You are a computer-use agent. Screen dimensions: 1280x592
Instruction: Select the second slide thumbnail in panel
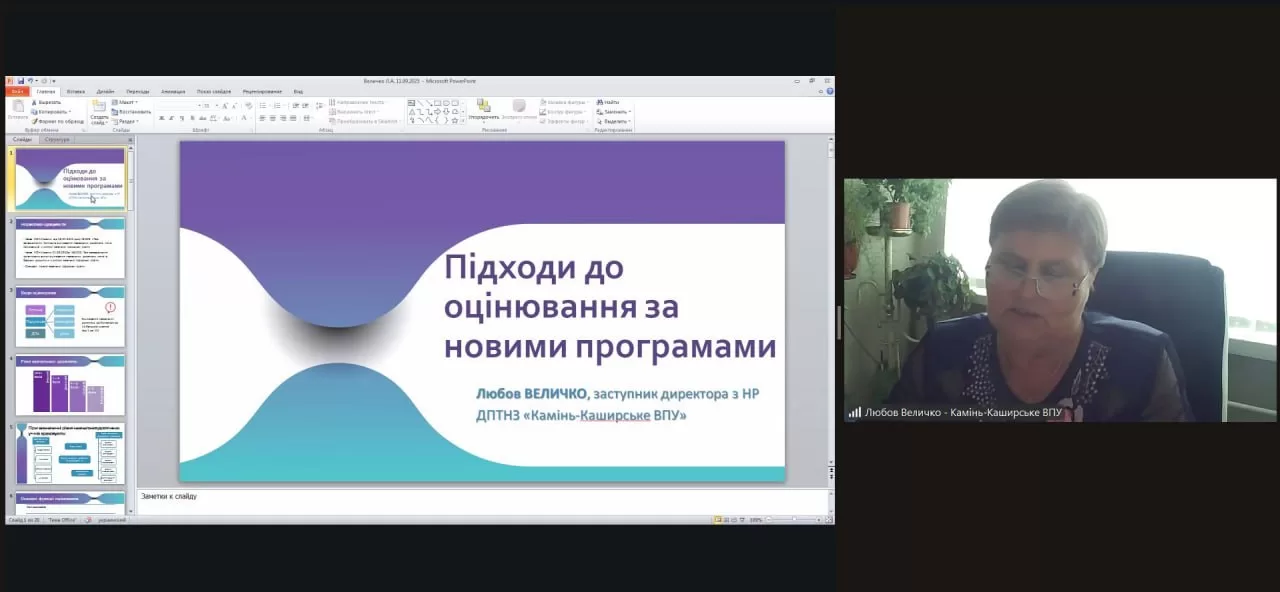(70, 248)
